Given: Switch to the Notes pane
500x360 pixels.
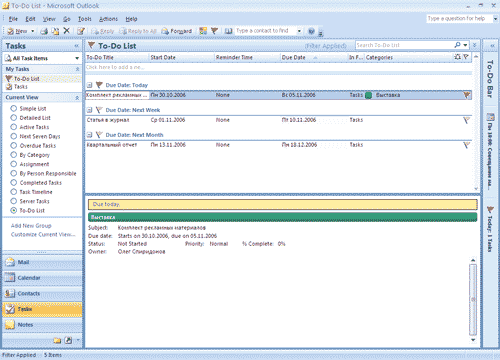Looking at the screenshot, I should 42,325.
